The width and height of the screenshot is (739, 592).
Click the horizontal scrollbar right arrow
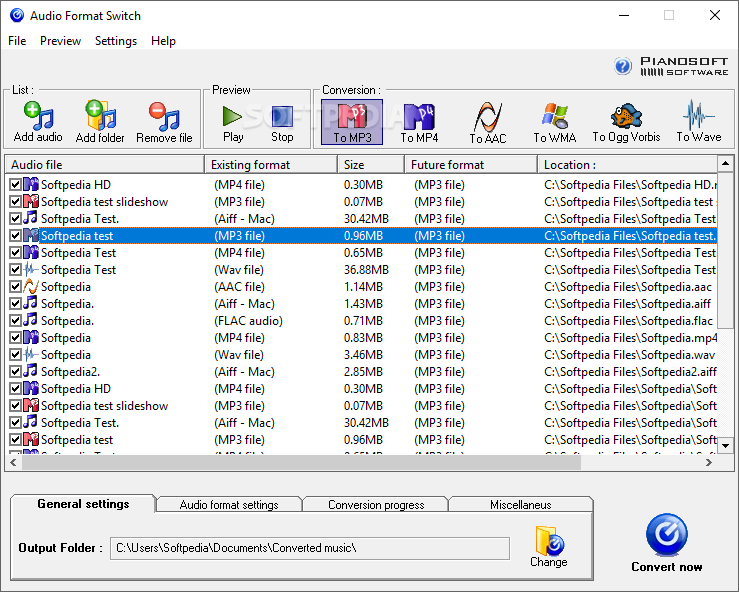[709, 463]
